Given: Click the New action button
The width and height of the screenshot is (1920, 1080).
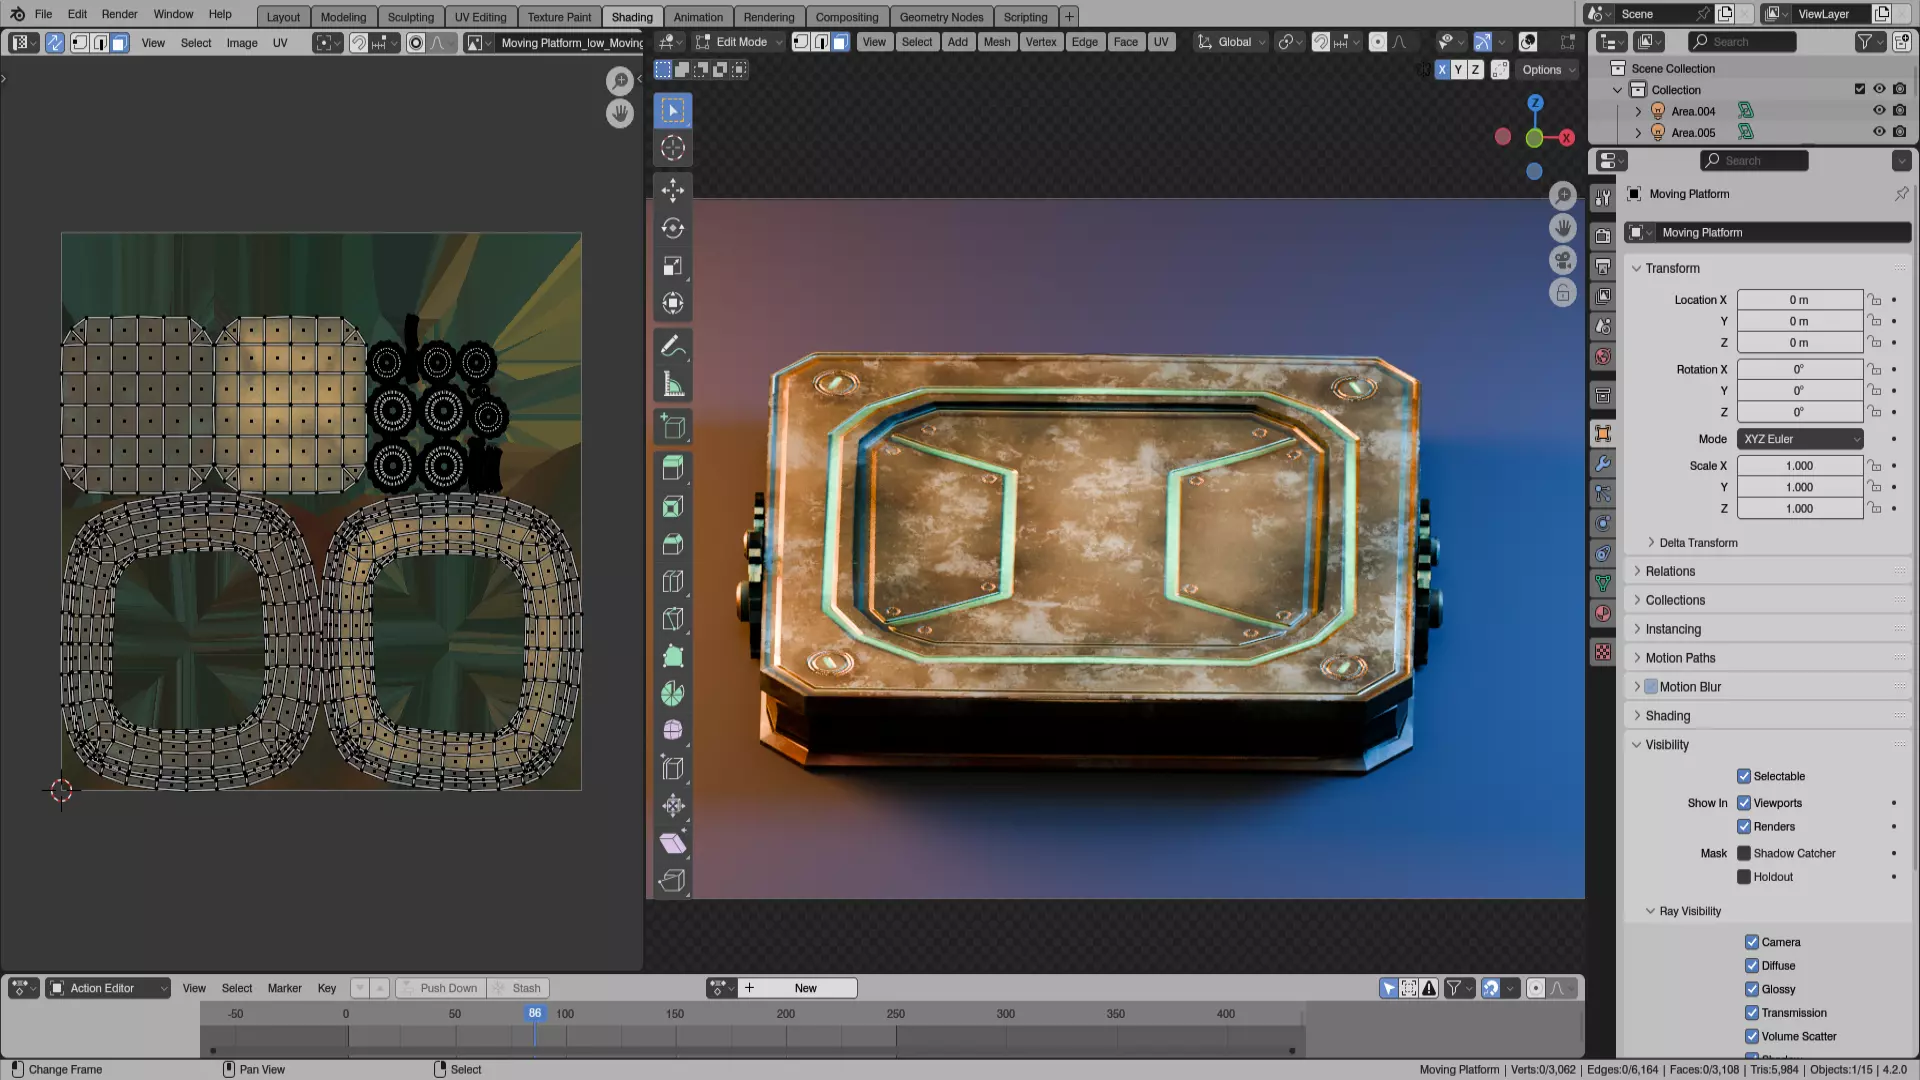Looking at the screenshot, I should [805, 988].
